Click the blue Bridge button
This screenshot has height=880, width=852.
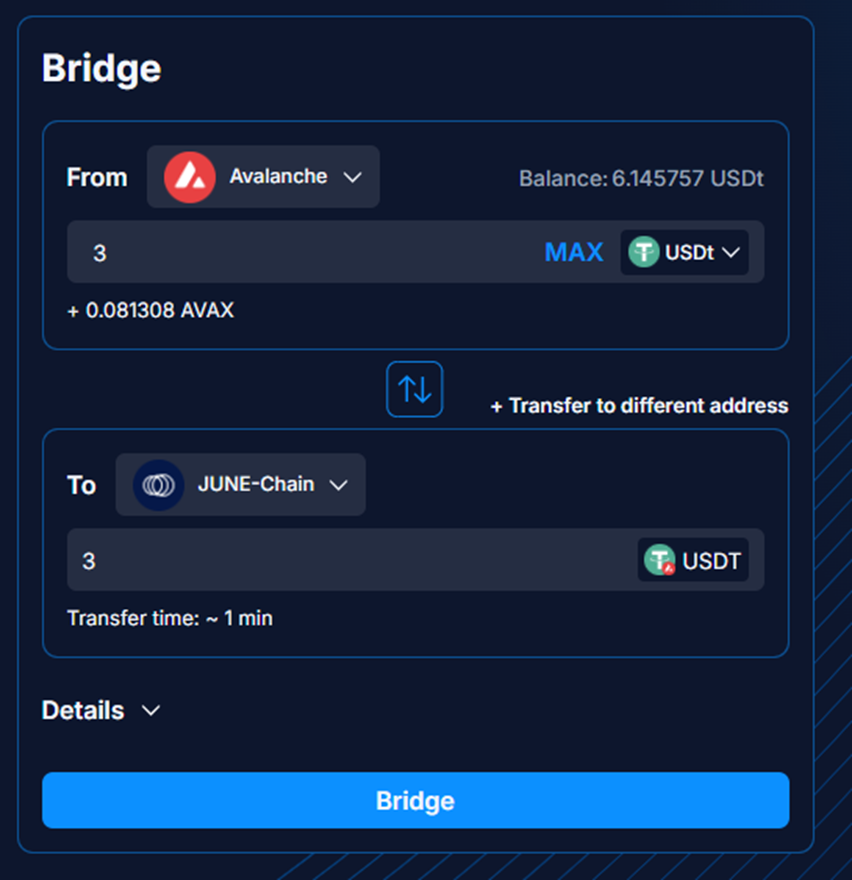(x=415, y=800)
